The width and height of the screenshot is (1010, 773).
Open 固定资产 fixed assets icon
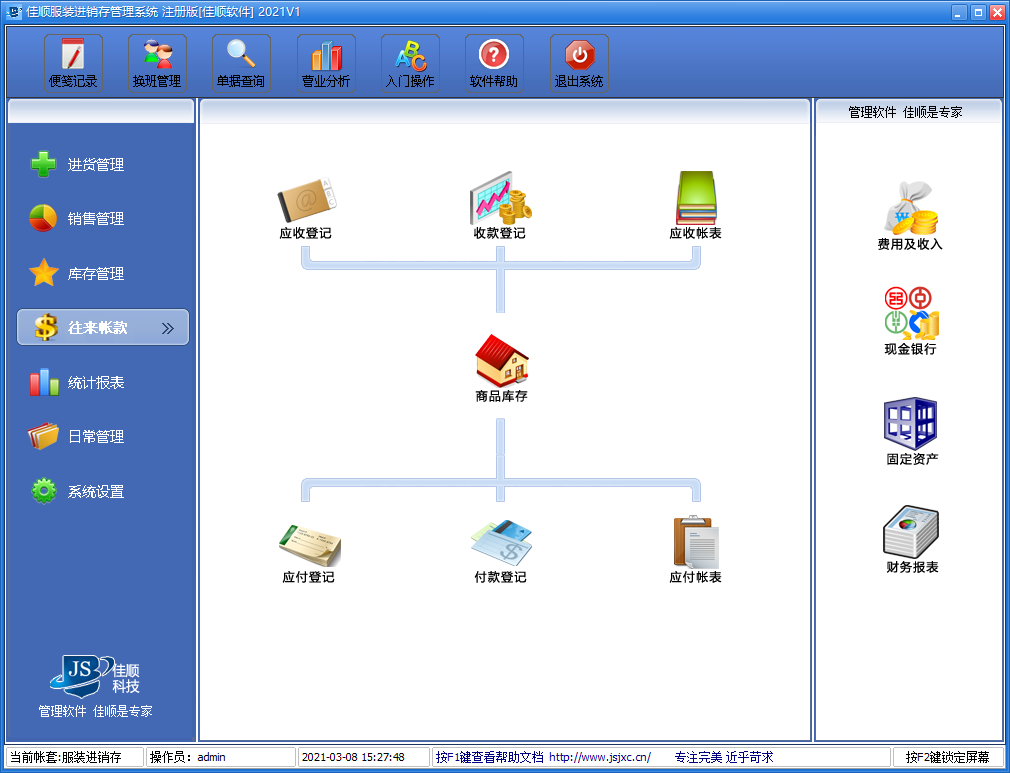[x=911, y=432]
